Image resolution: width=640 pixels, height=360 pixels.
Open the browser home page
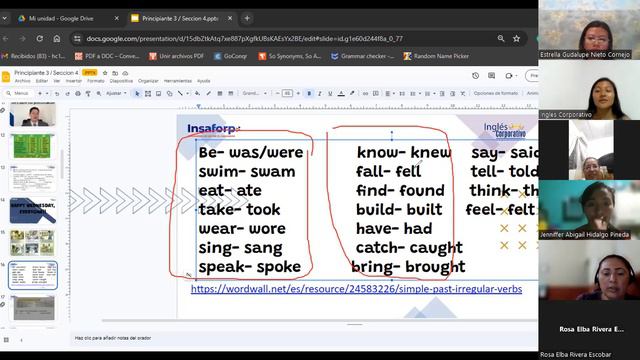[57, 38]
